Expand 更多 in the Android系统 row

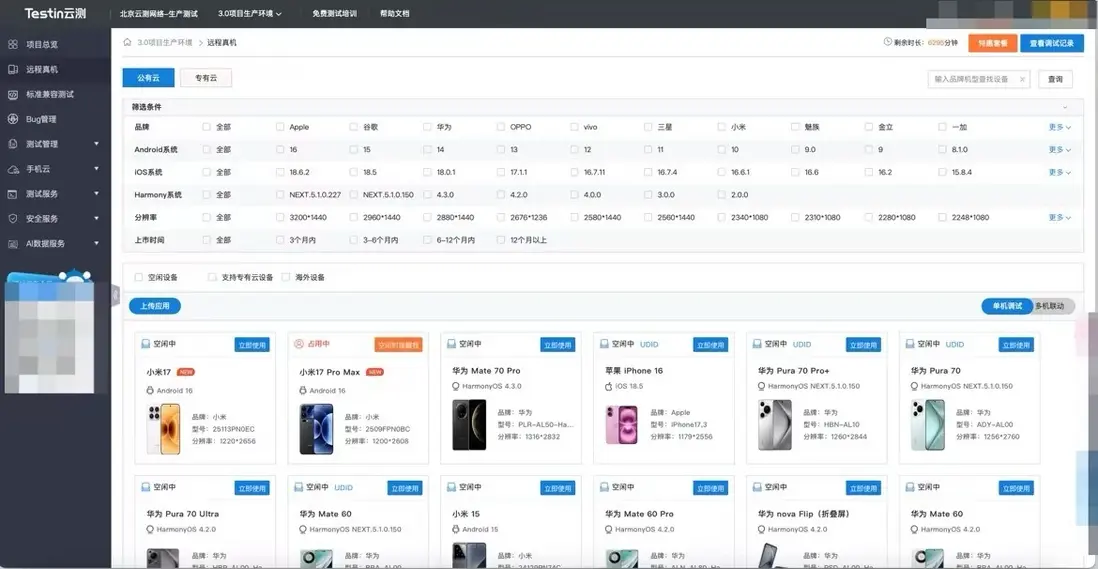(x=1059, y=149)
